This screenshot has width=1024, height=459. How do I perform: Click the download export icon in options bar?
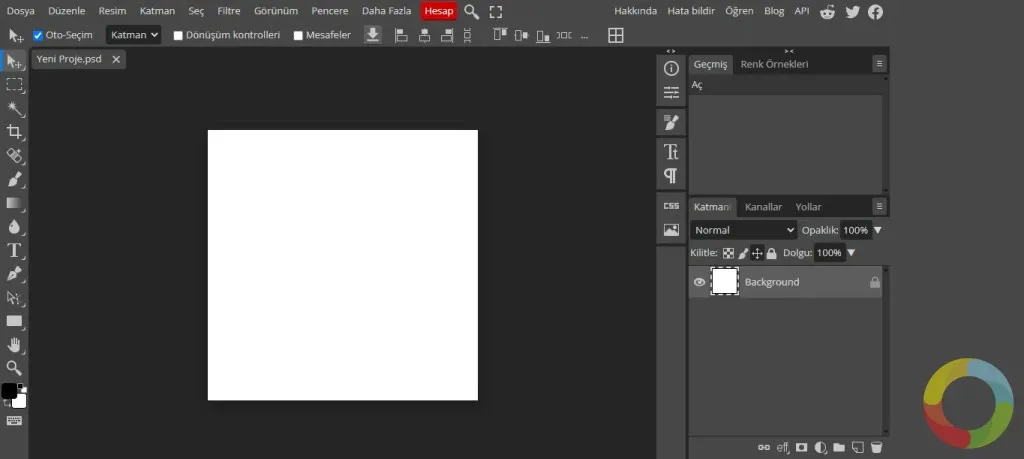[x=373, y=35]
